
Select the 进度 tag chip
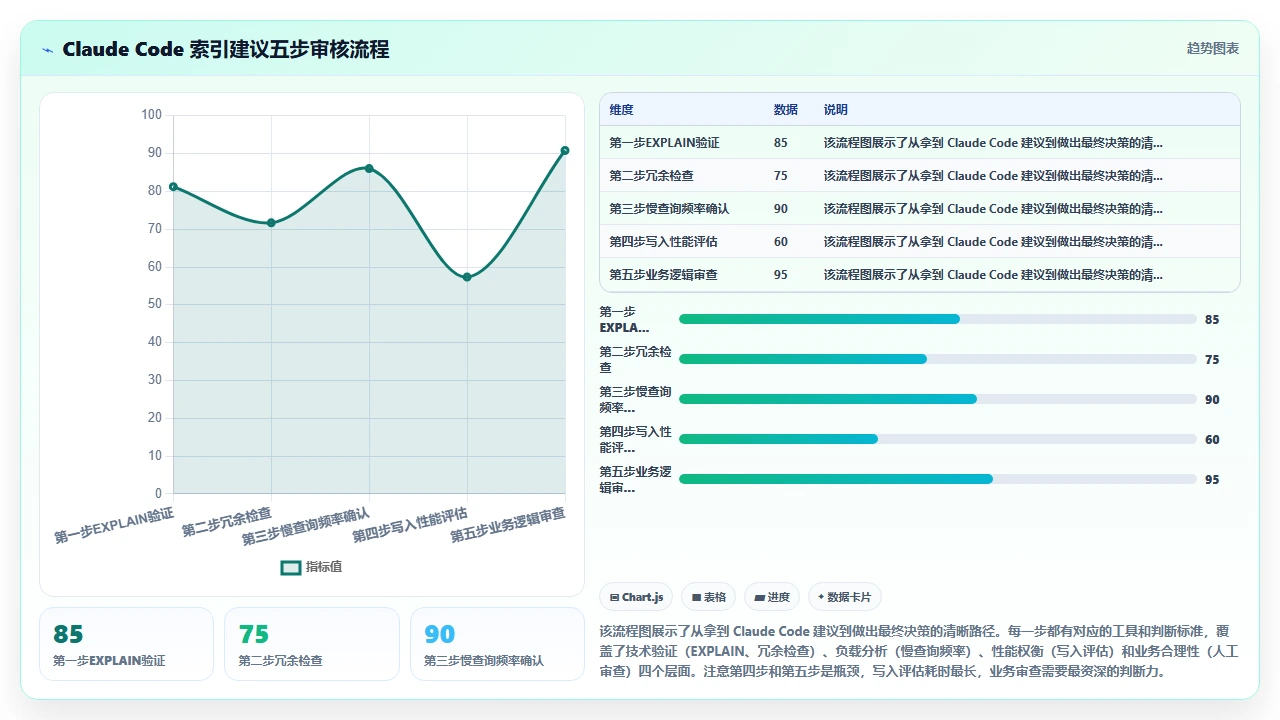click(x=772, y=597)
